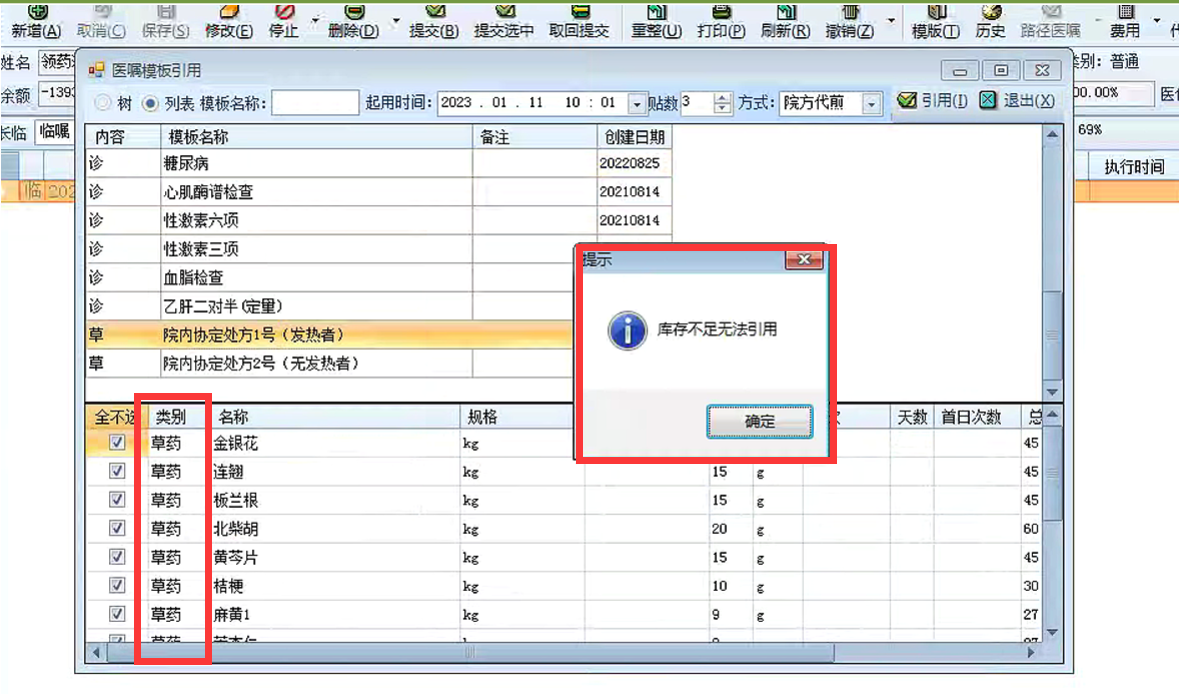
Task: Click the 退出(X) button in template dialog
Action: pos(1017,101)
